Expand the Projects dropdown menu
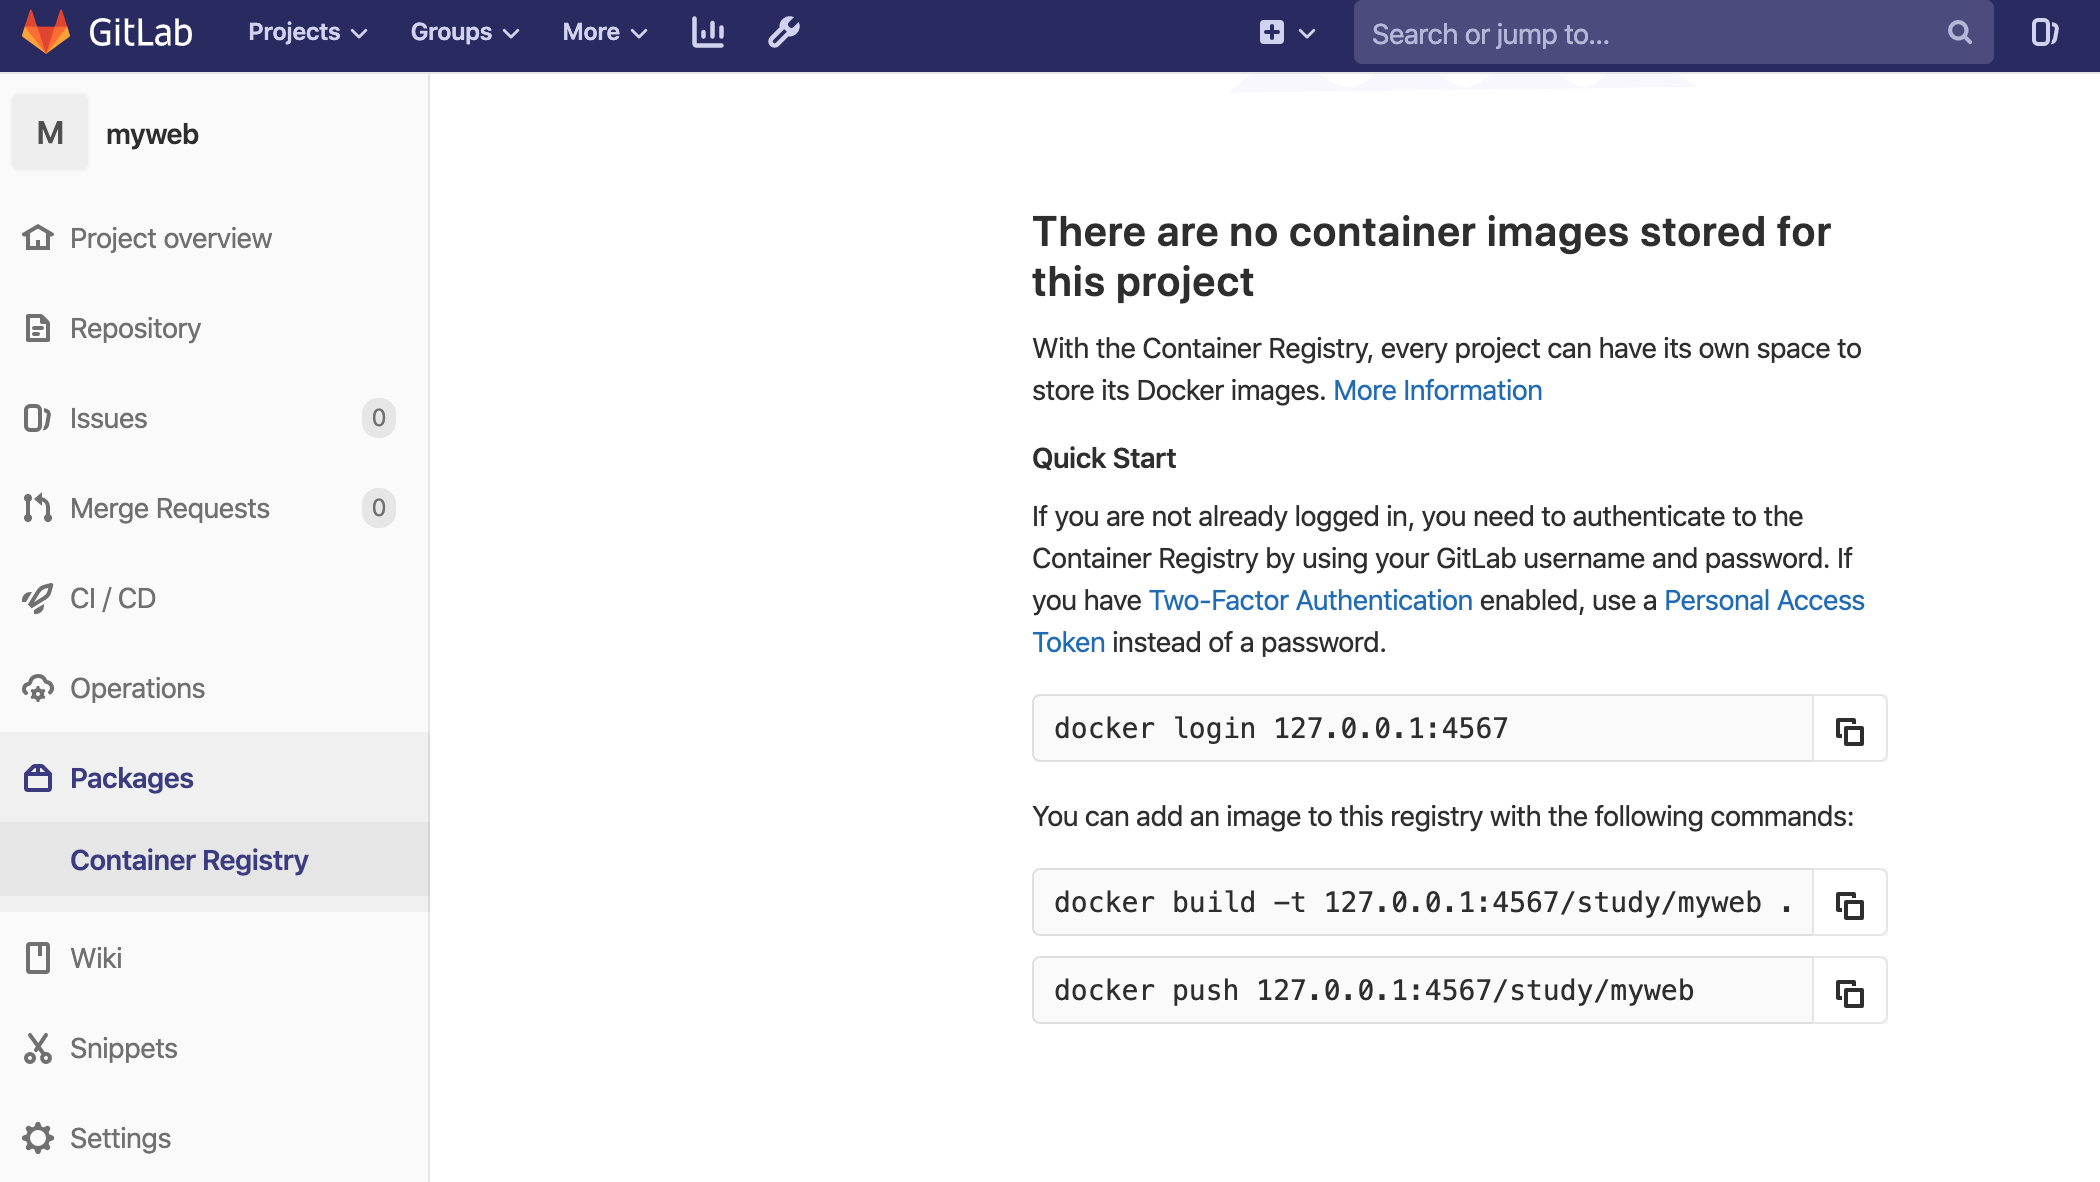Viewport: 2100px width, 1182px height. pyautogui.click(x=307, y=32)
